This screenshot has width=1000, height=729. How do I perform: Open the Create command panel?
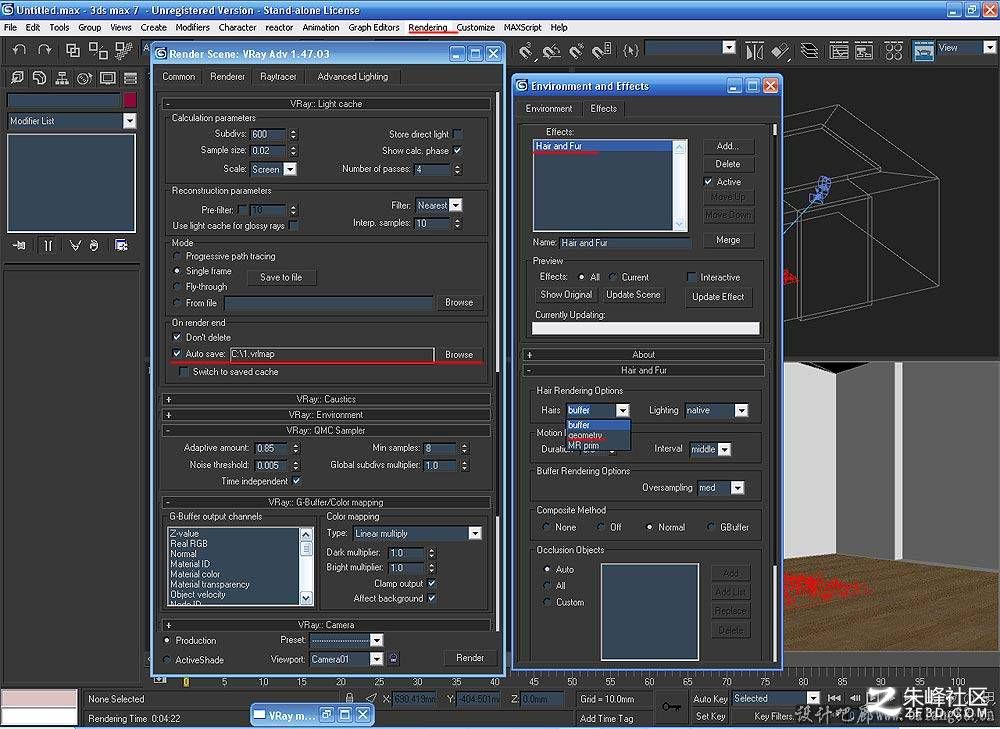tap(17, 78)
